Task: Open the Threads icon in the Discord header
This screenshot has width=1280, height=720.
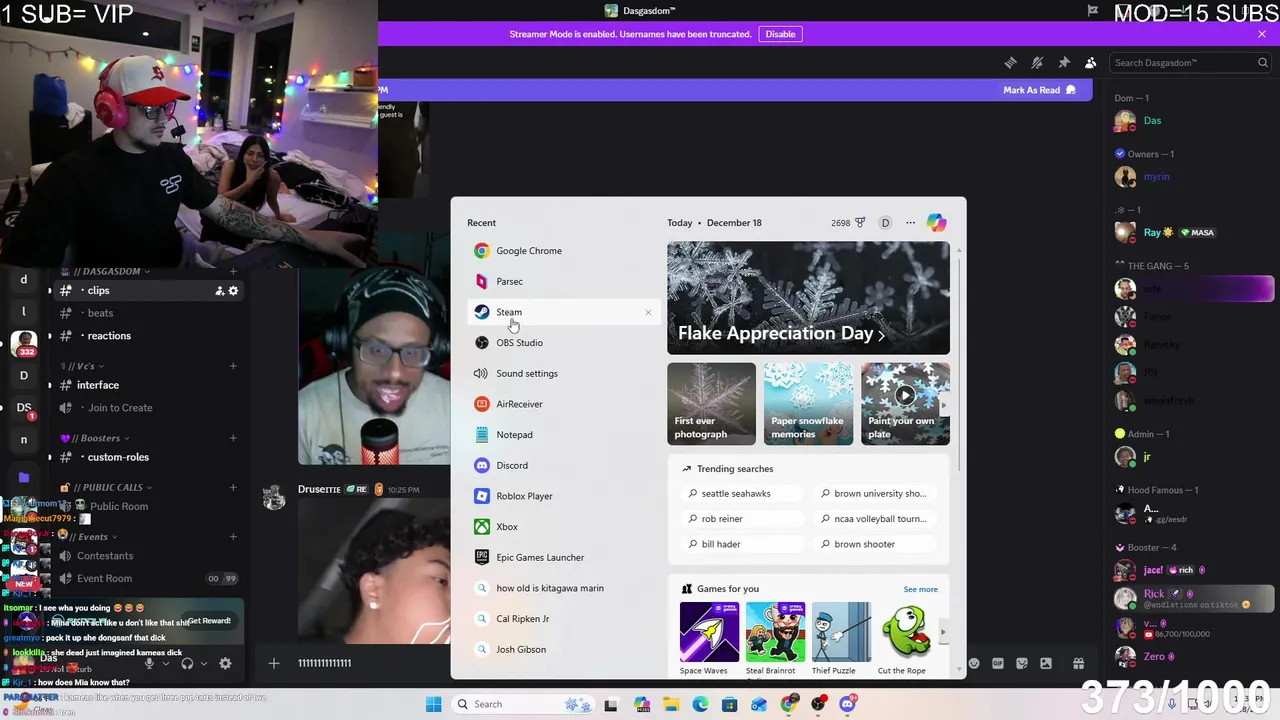Action: tap(1010, 63)
